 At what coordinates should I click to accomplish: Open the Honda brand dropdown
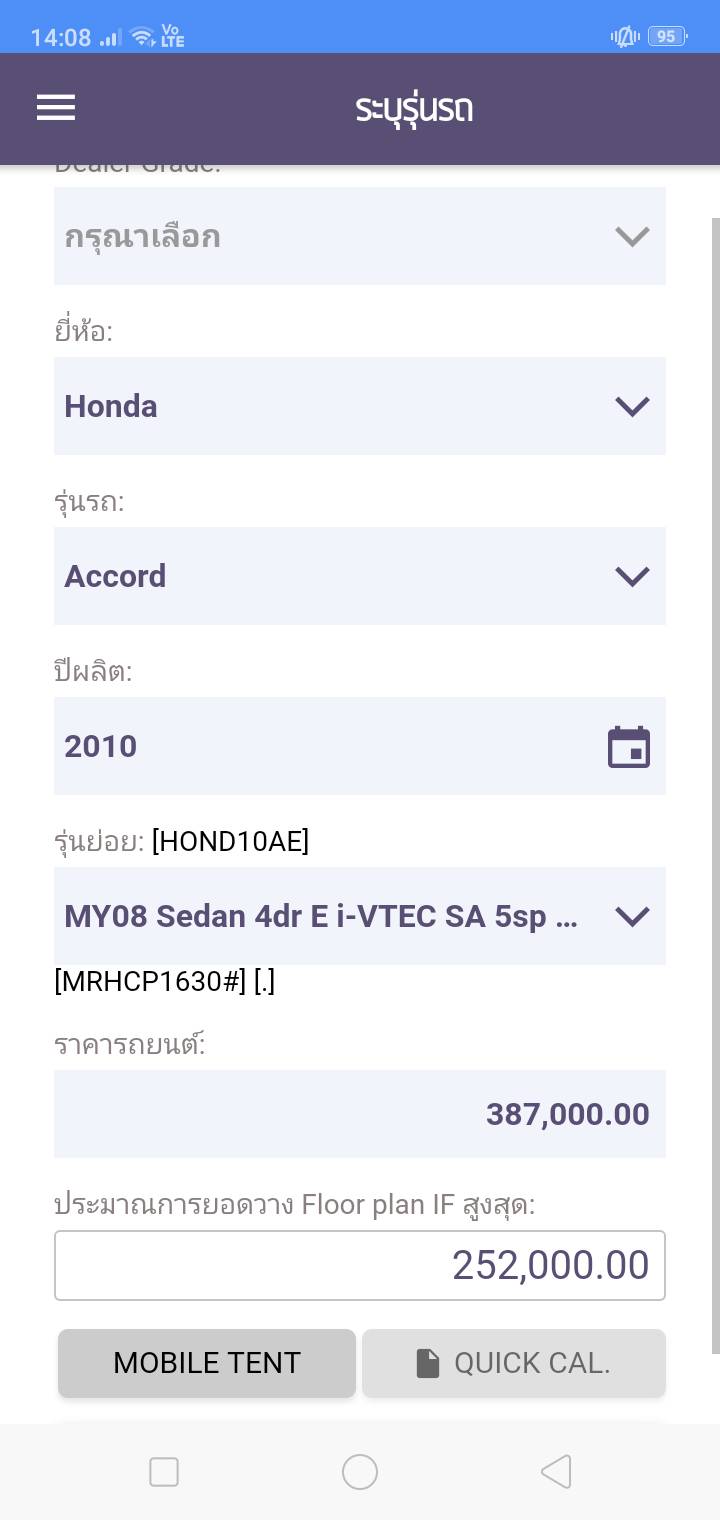click(360, 406)
